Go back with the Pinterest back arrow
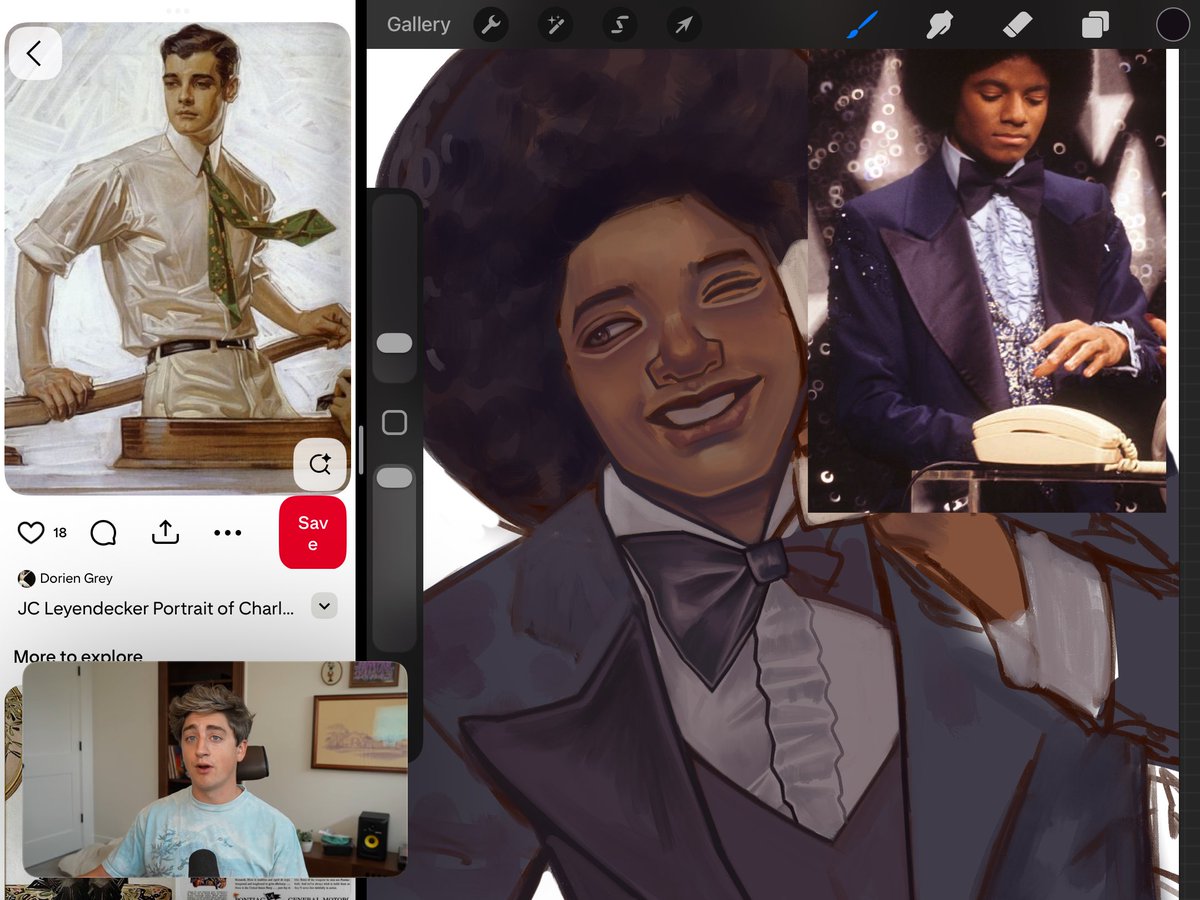The height and width of the screenshot is (900, 1200). point(35,53)
